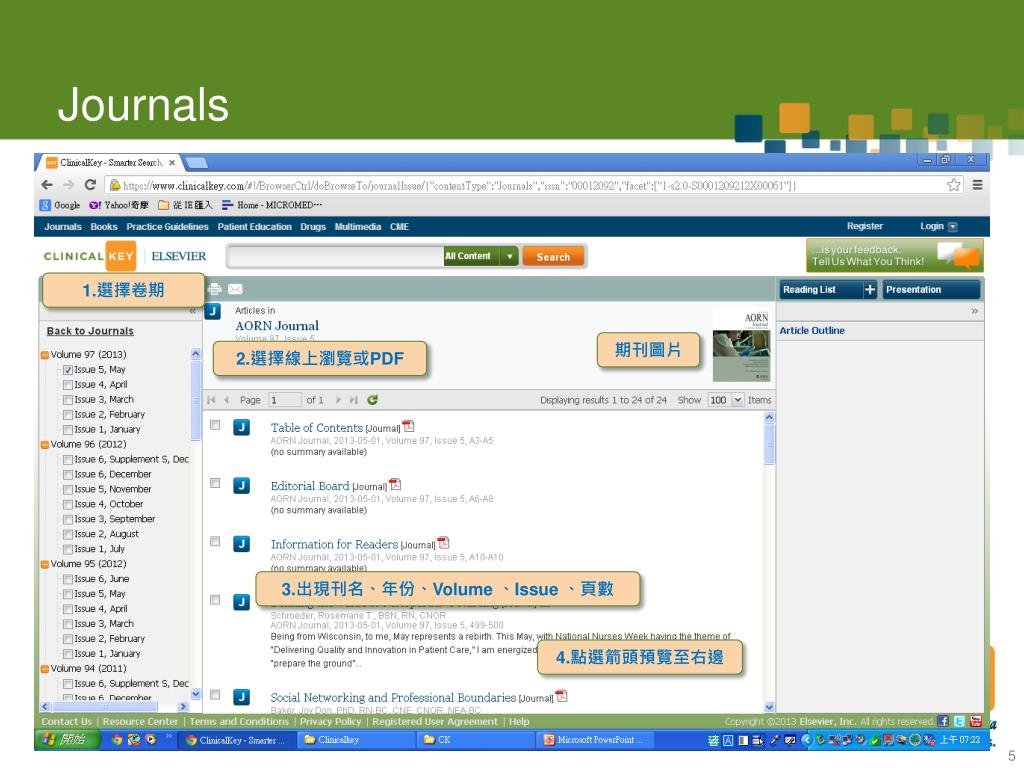Switch to Microsoft PowerPoint in the taskbar
Screen dimensions: 1024x768
tap(594, 740)
